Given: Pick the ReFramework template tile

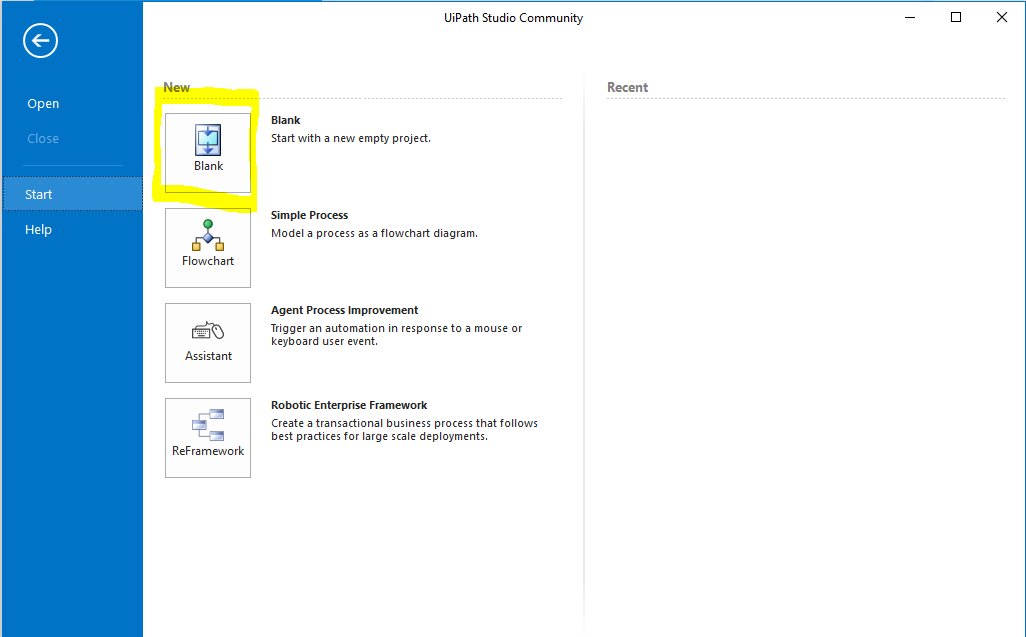Looking at the screenshot, I should [207, 438].
